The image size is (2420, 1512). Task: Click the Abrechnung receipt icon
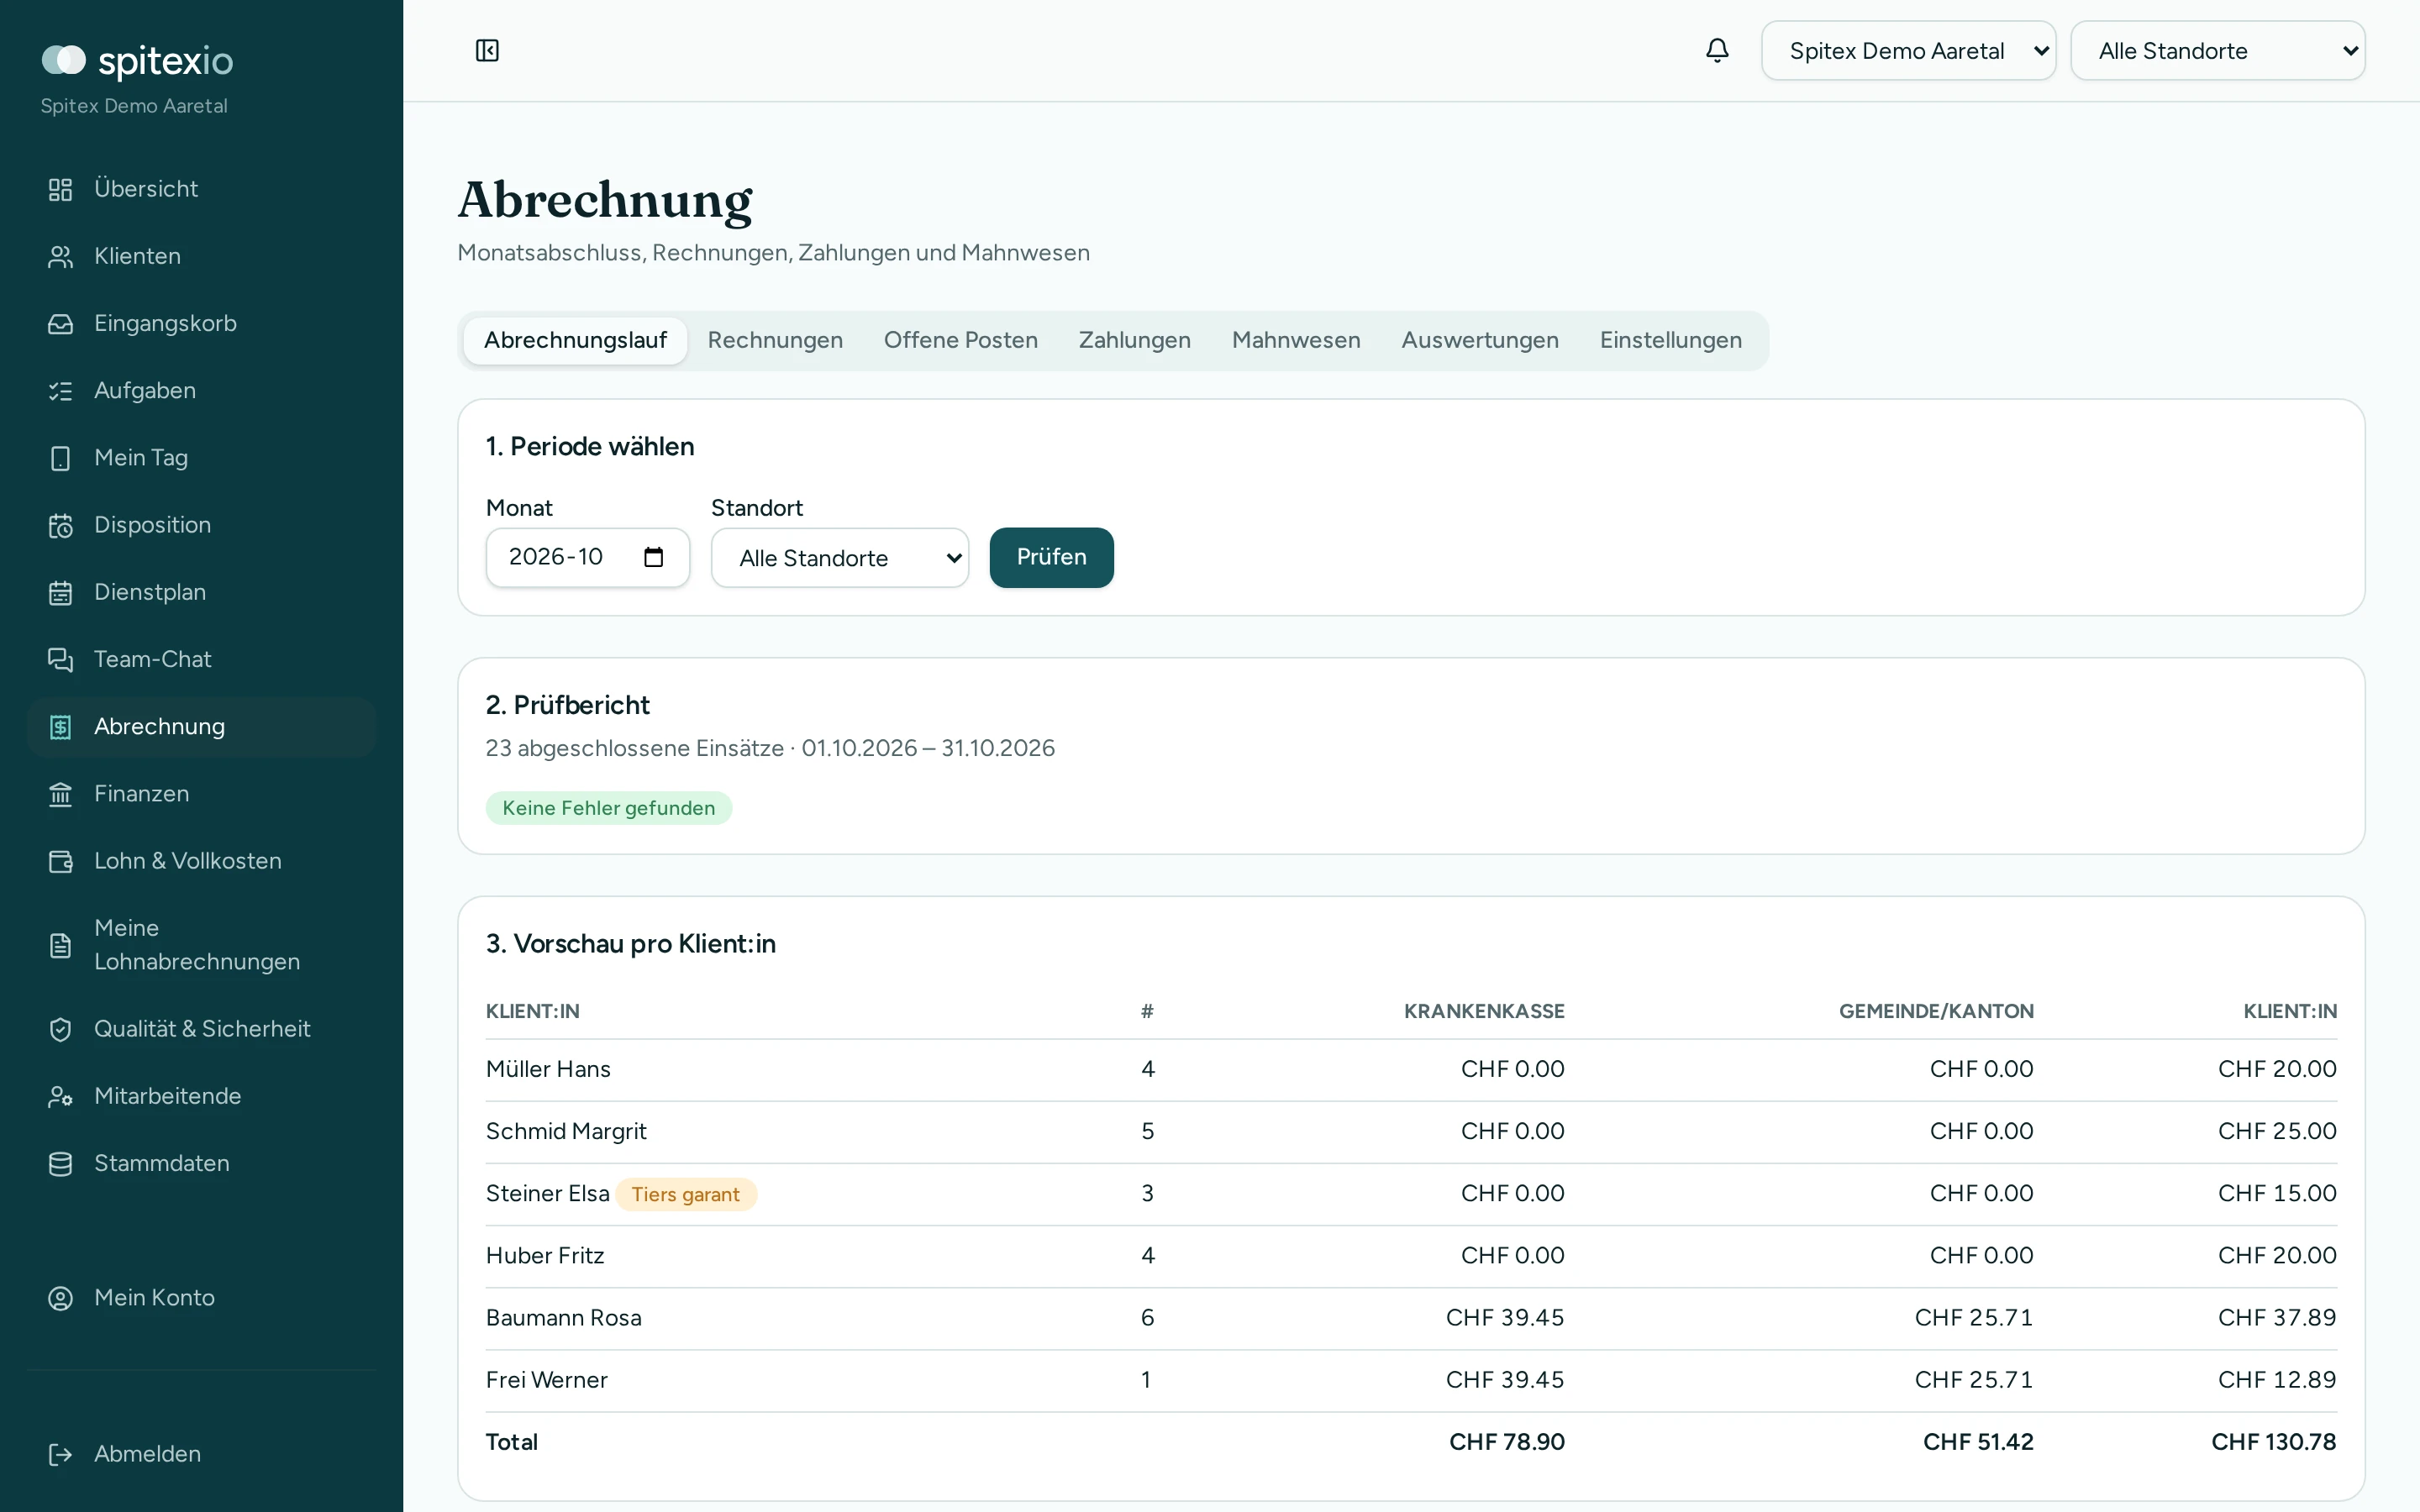pyautogui.click(x=60, y=726)
